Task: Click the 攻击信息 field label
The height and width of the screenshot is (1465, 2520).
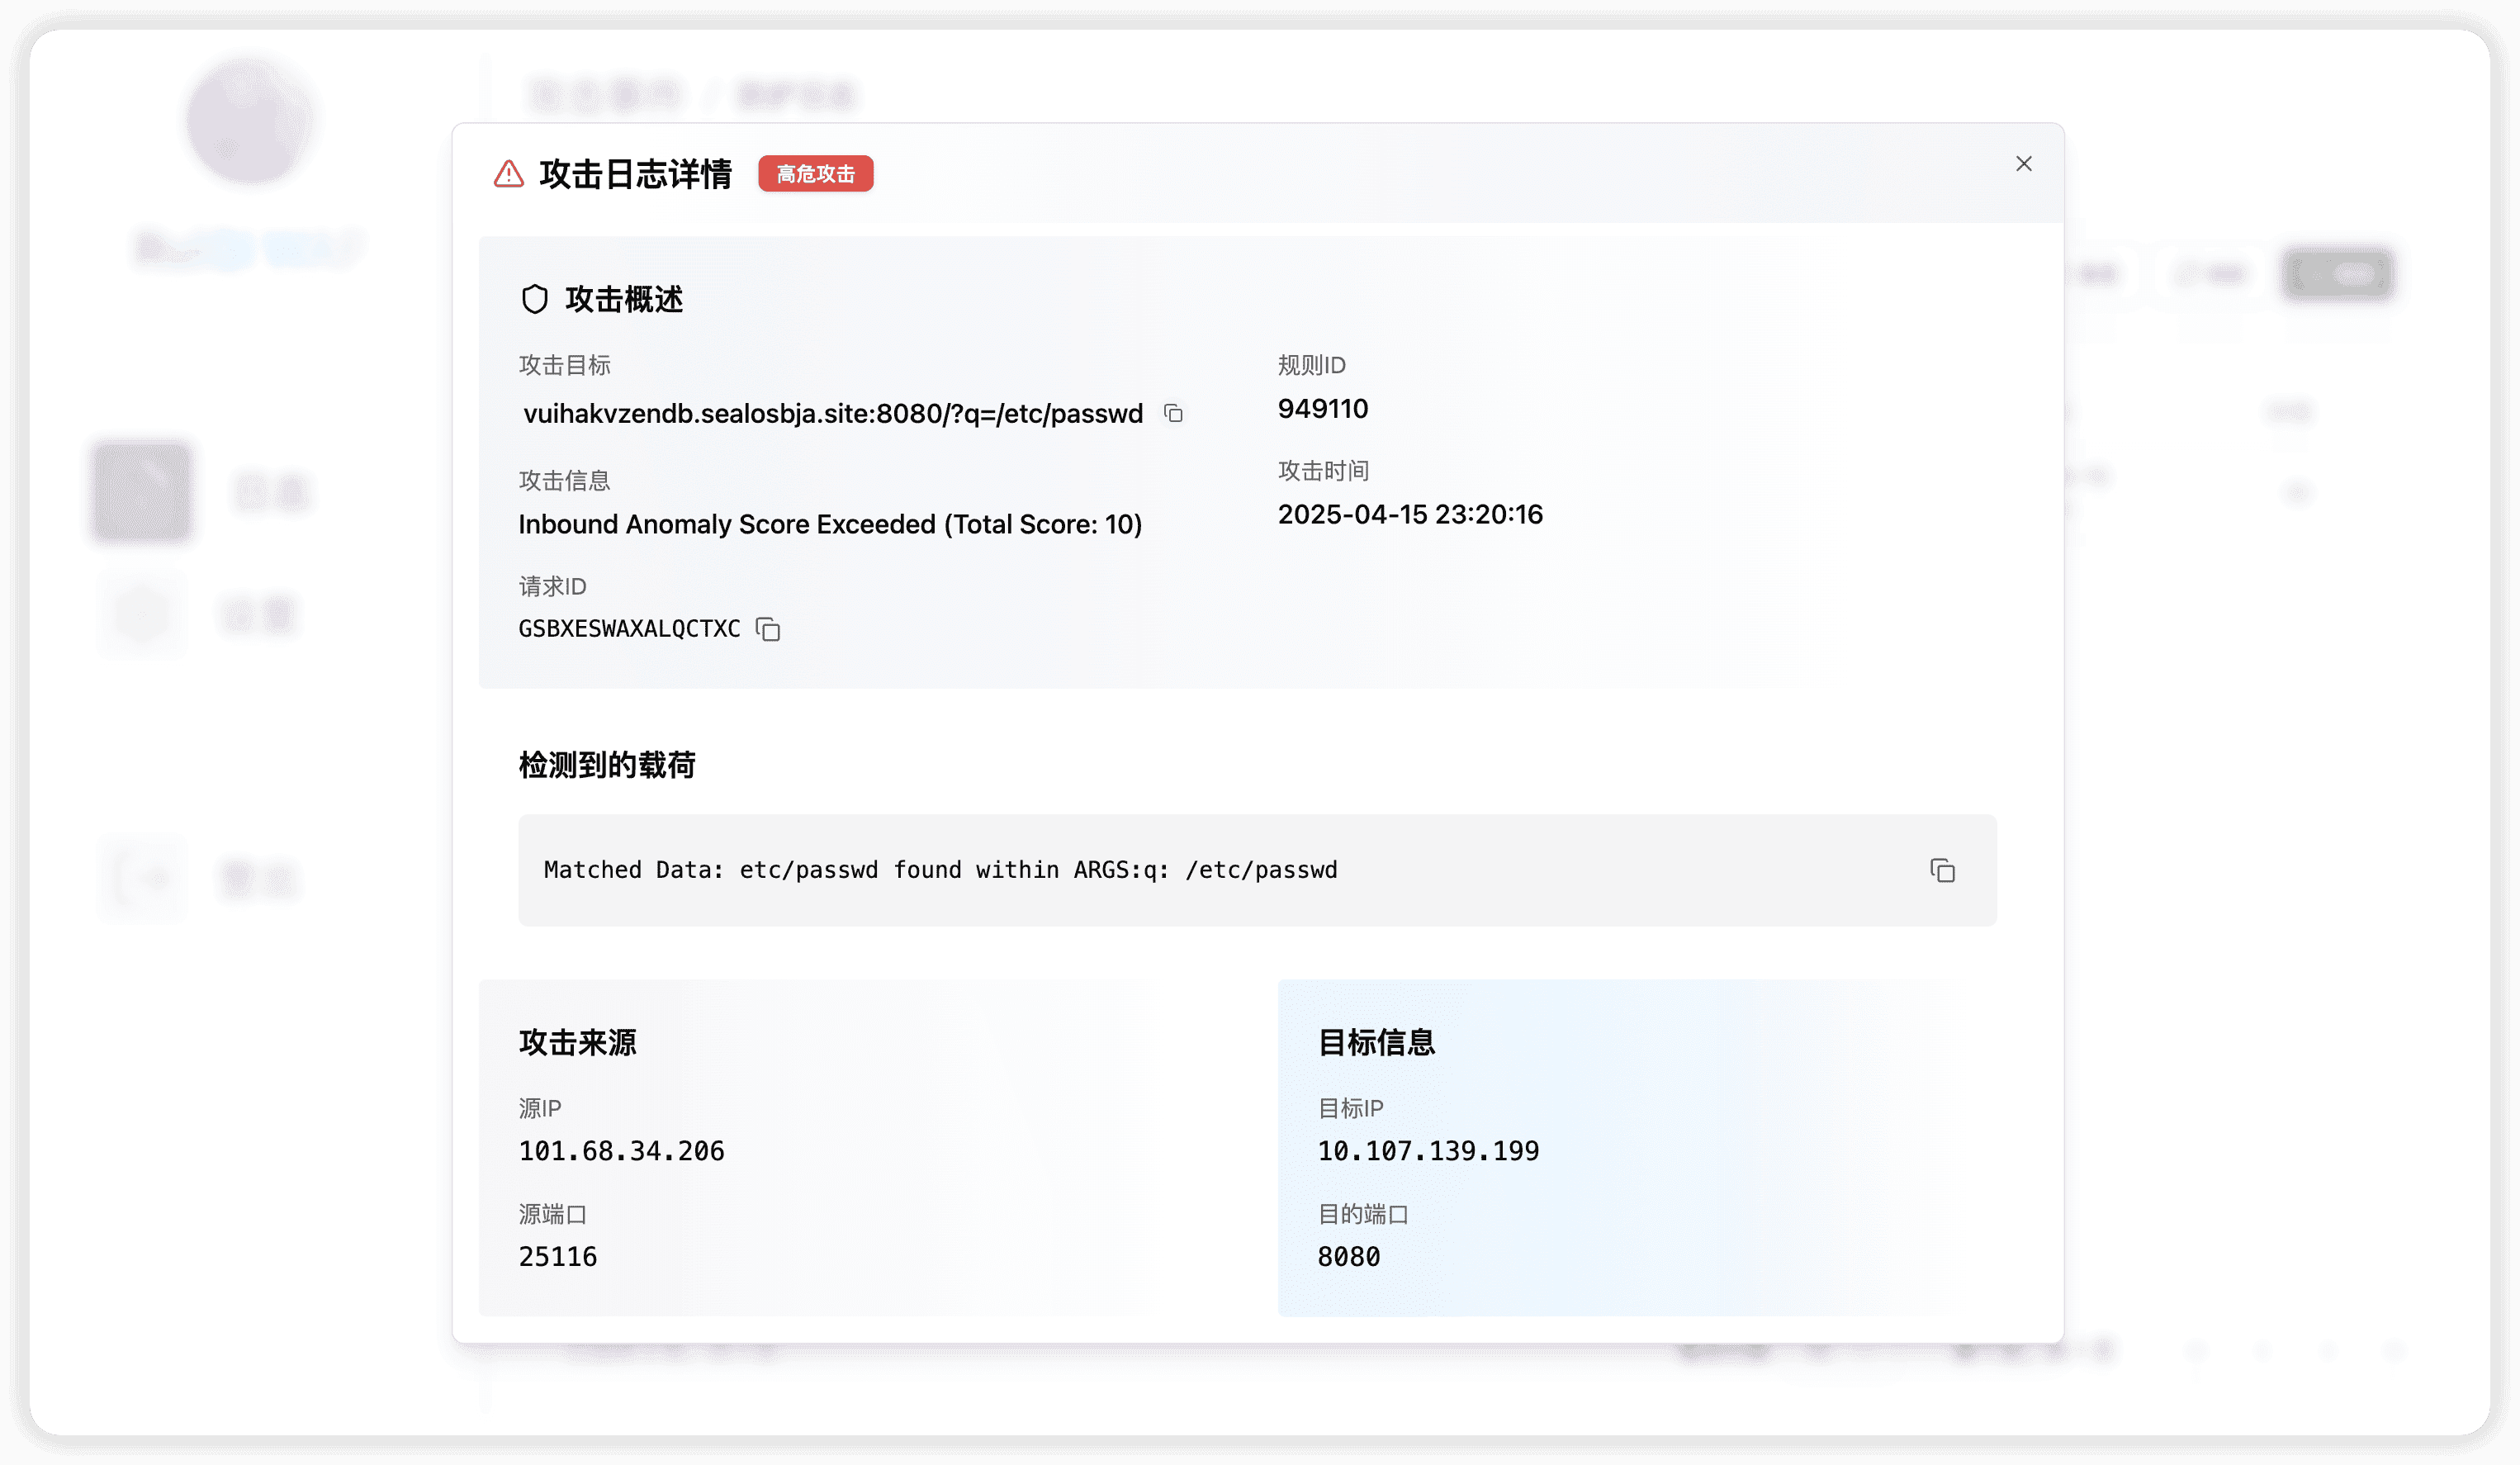Action: [564, 481]
